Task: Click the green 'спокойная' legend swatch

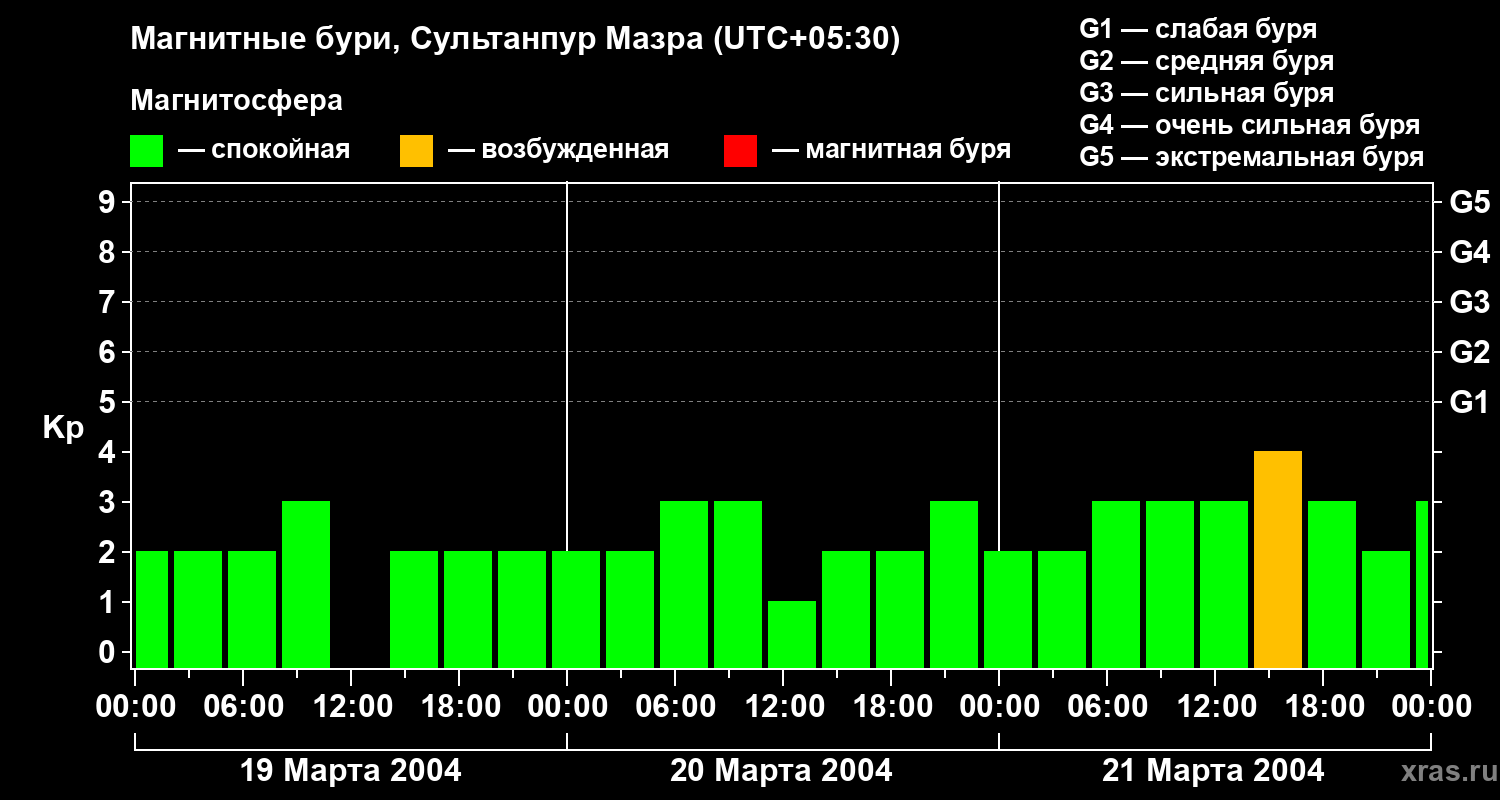Action: coord(147,151)
